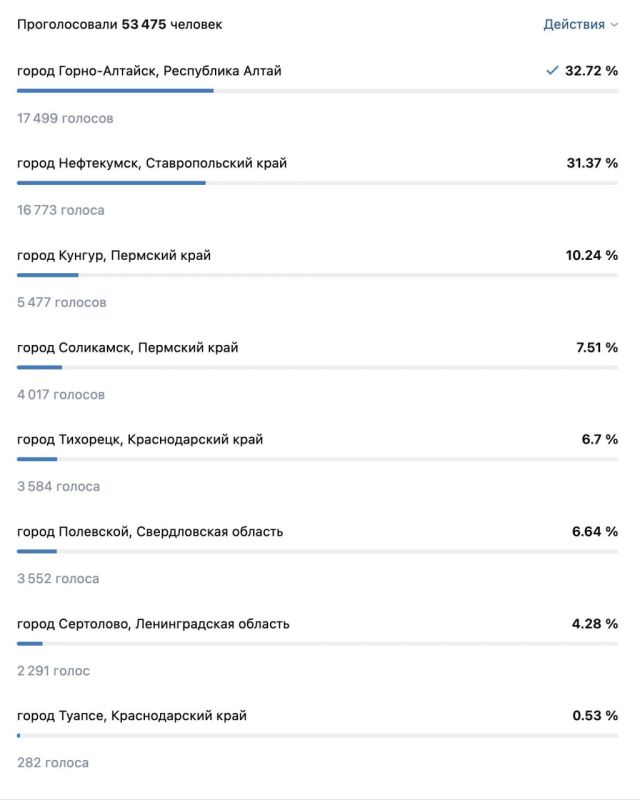Viewport: 640px width, 800px height.
Task: Open voter list under 16 773 голоса
Action: point(61,210)
